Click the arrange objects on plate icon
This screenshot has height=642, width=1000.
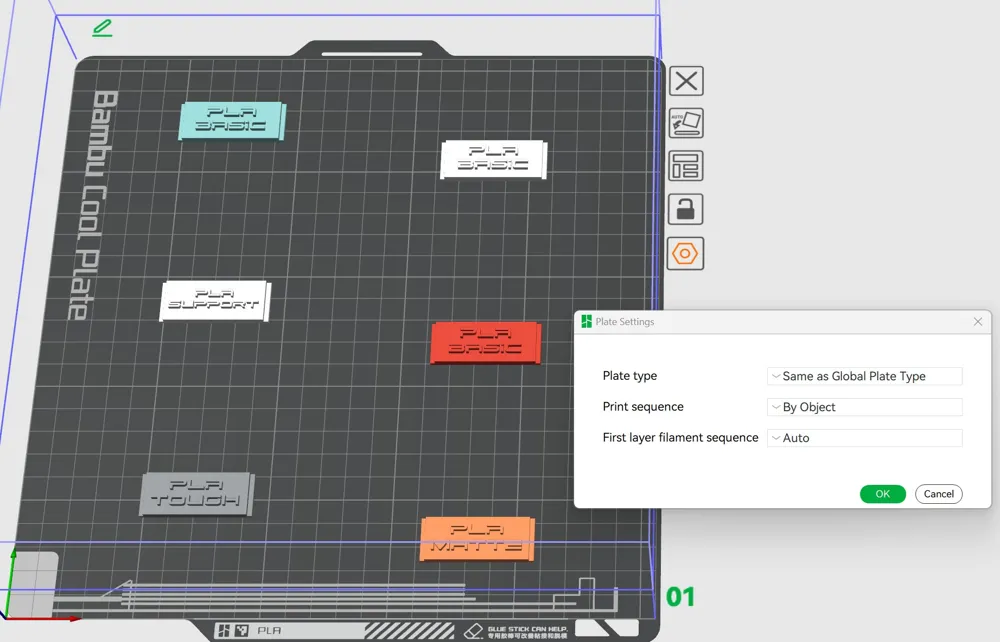tap(686, 166)
